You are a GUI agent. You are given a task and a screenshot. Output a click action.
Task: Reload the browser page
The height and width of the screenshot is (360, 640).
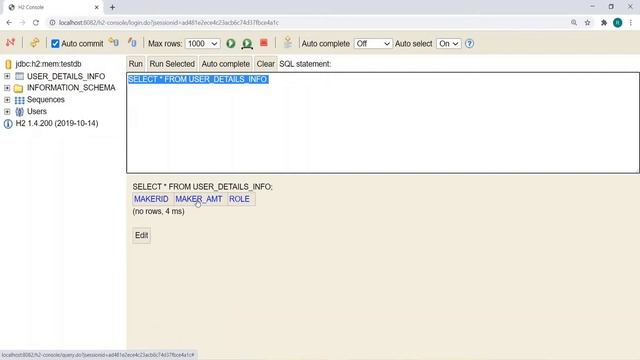(x=36, y=23)
